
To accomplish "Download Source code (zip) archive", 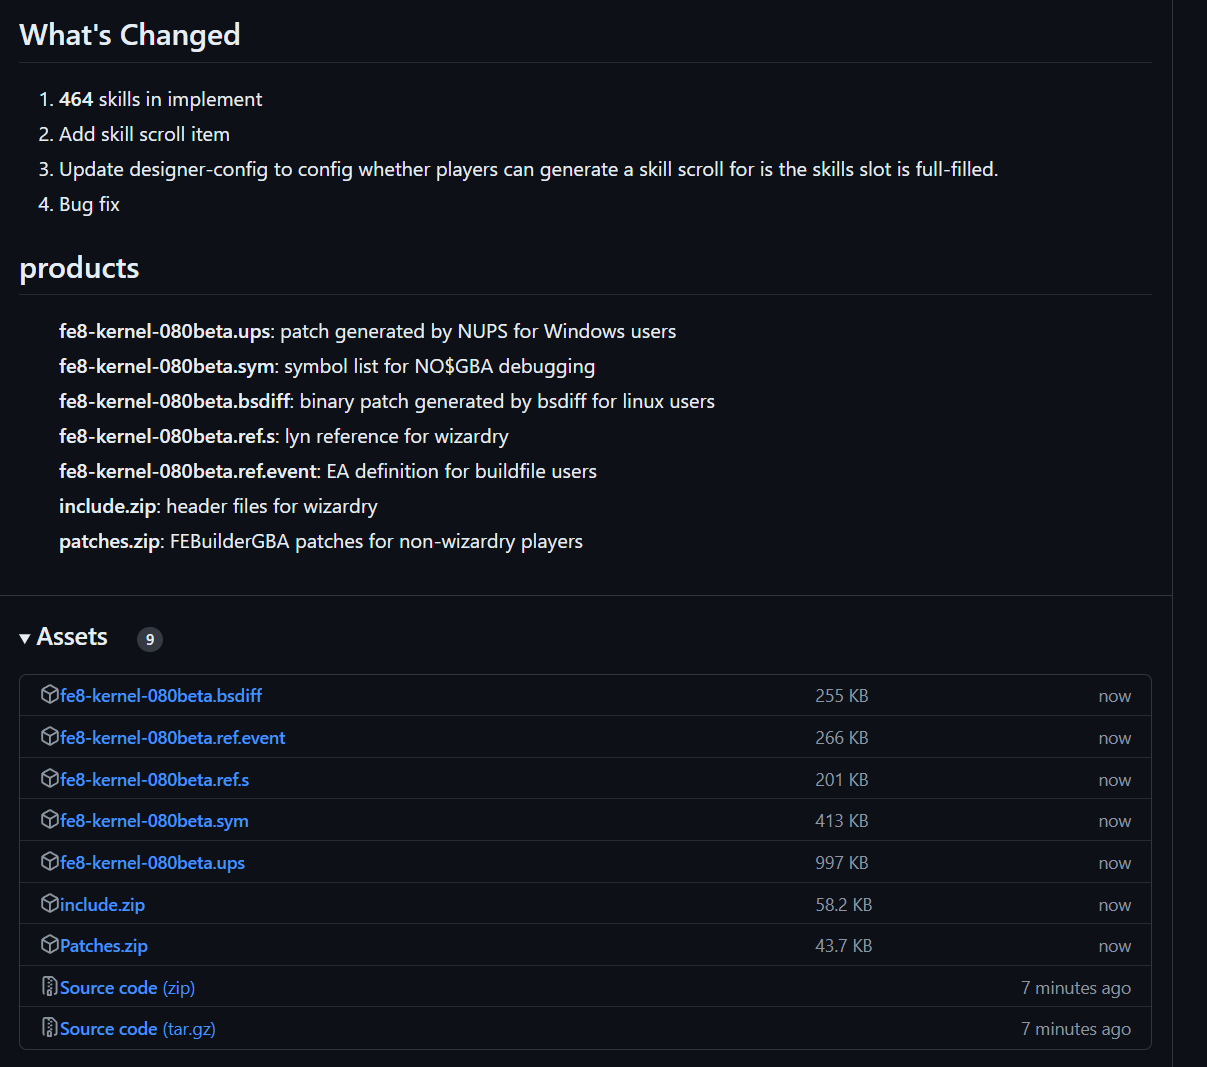I will [127, 988].
